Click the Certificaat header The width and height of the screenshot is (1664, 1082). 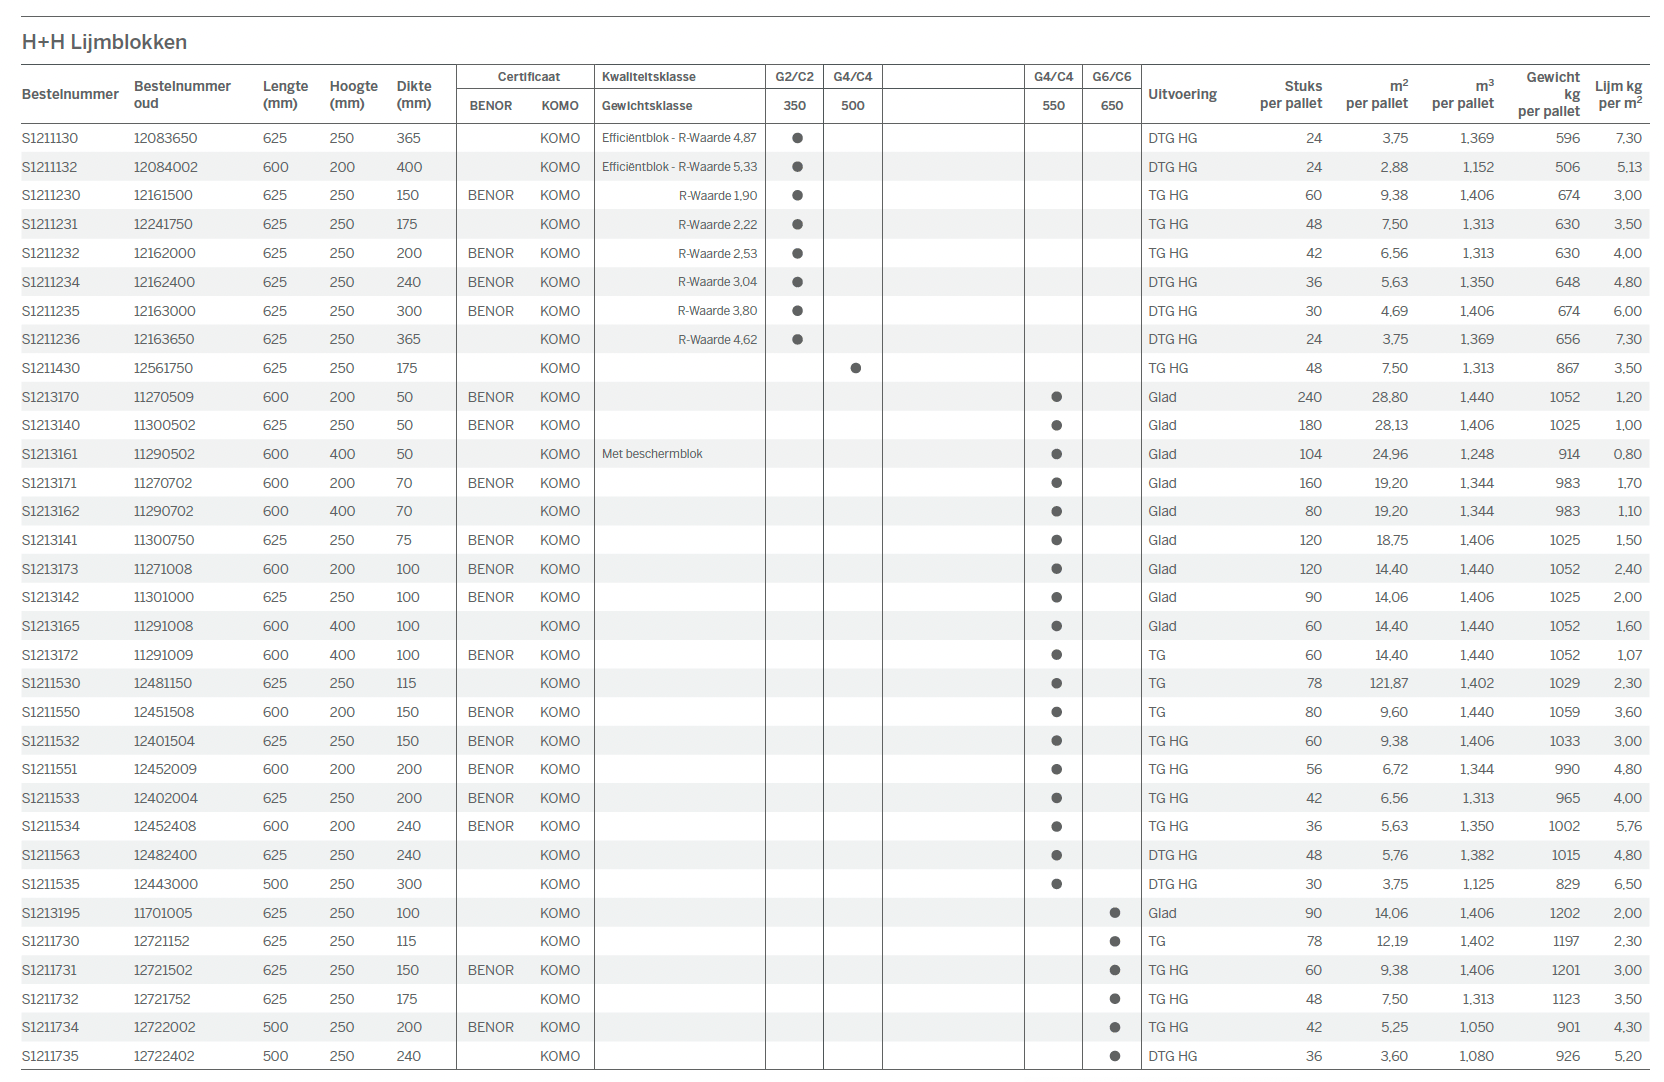(528, 77)
